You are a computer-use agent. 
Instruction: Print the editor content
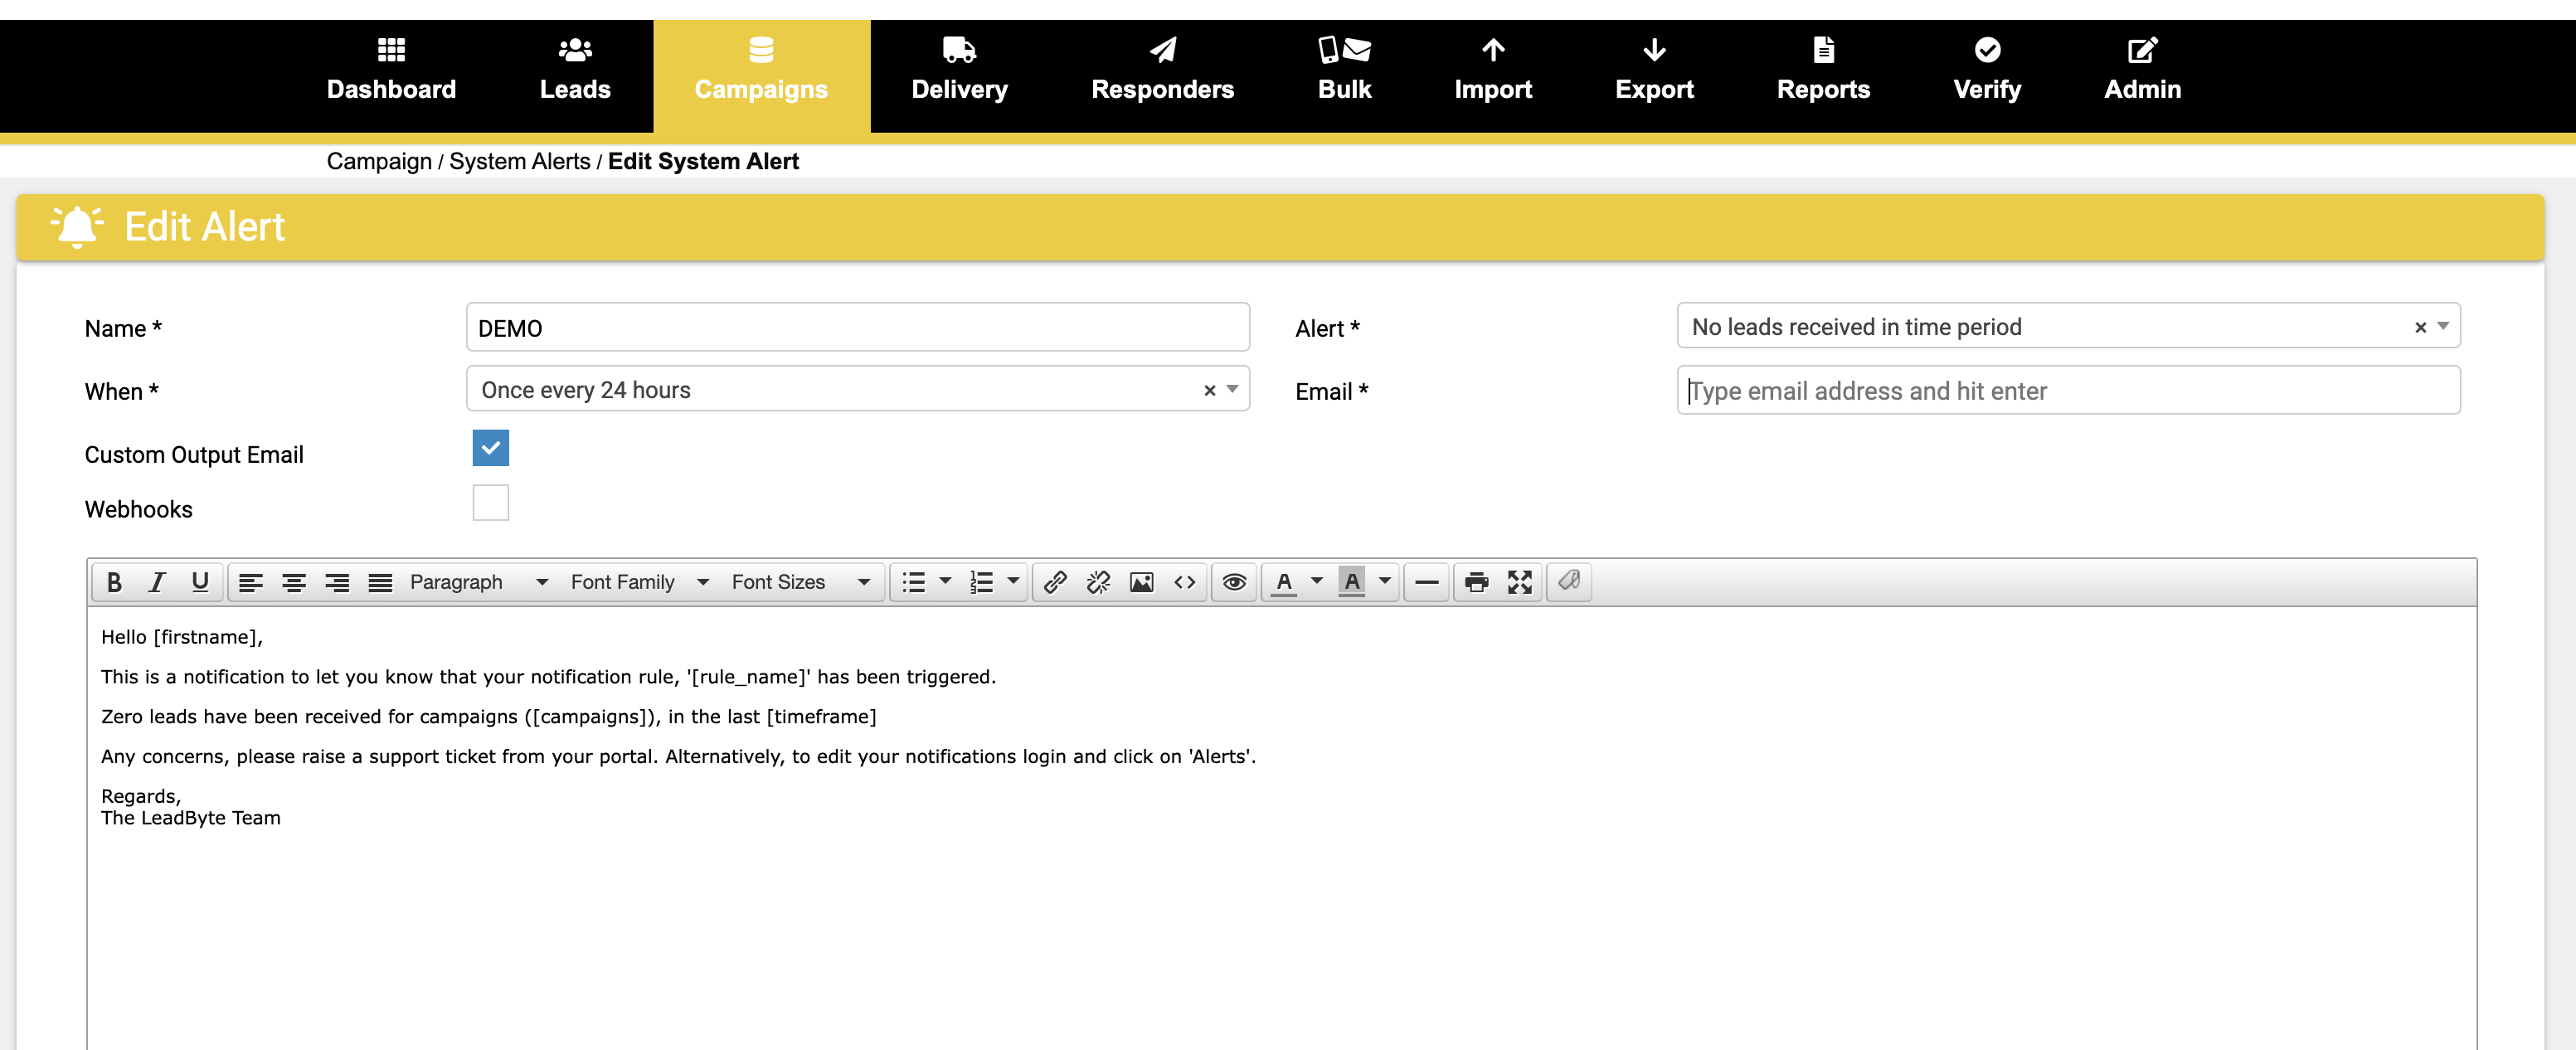(1476, 582)
